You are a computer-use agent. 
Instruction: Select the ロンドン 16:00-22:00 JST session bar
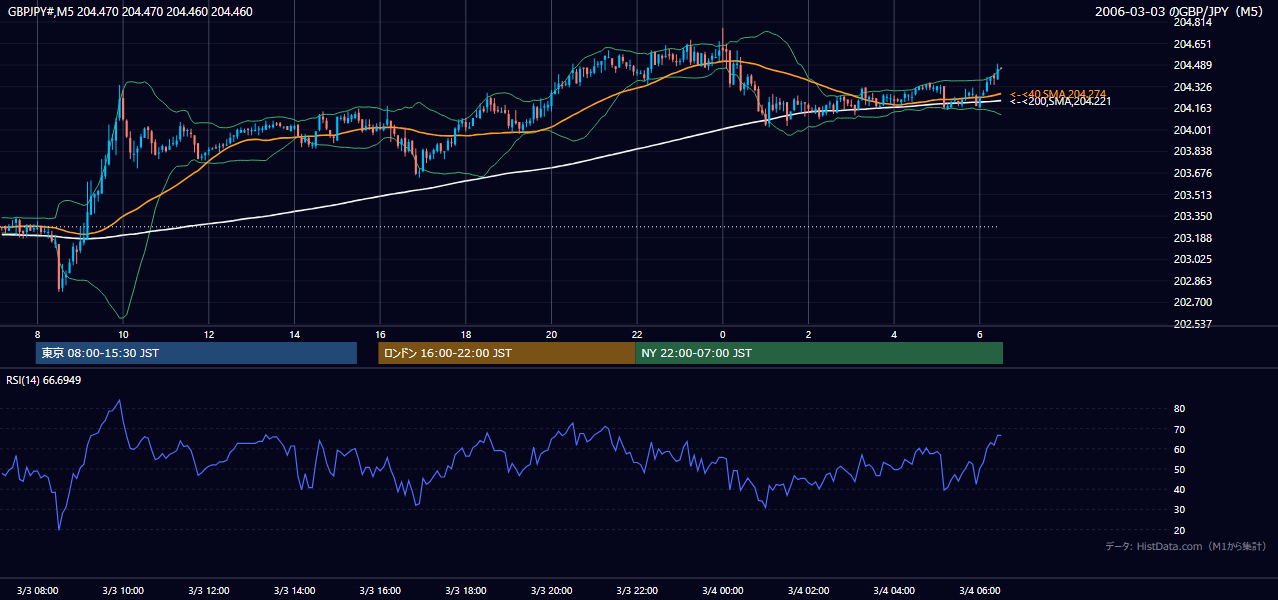click(506, 353)
